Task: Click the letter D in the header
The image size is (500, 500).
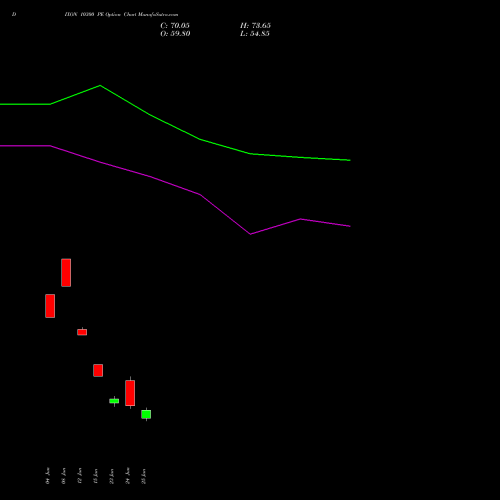Action: point(14,15)
